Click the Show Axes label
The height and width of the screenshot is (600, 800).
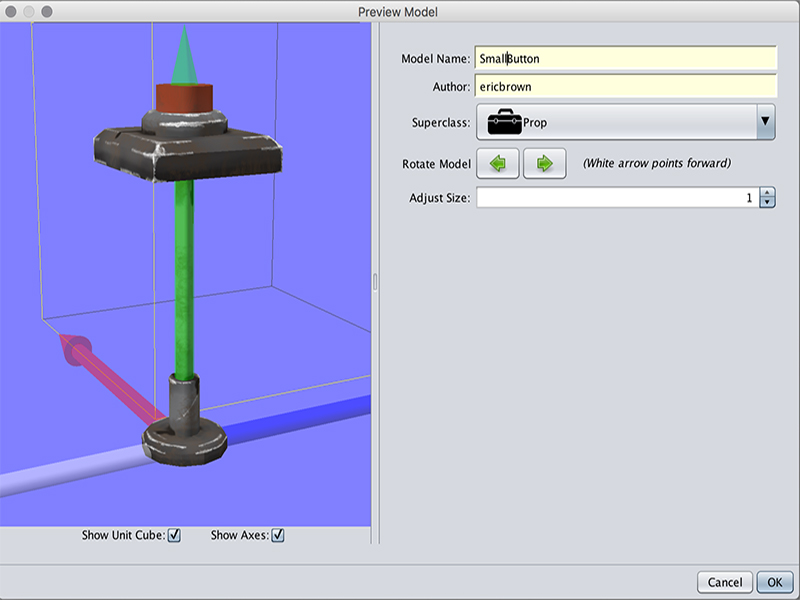point(239,535)
